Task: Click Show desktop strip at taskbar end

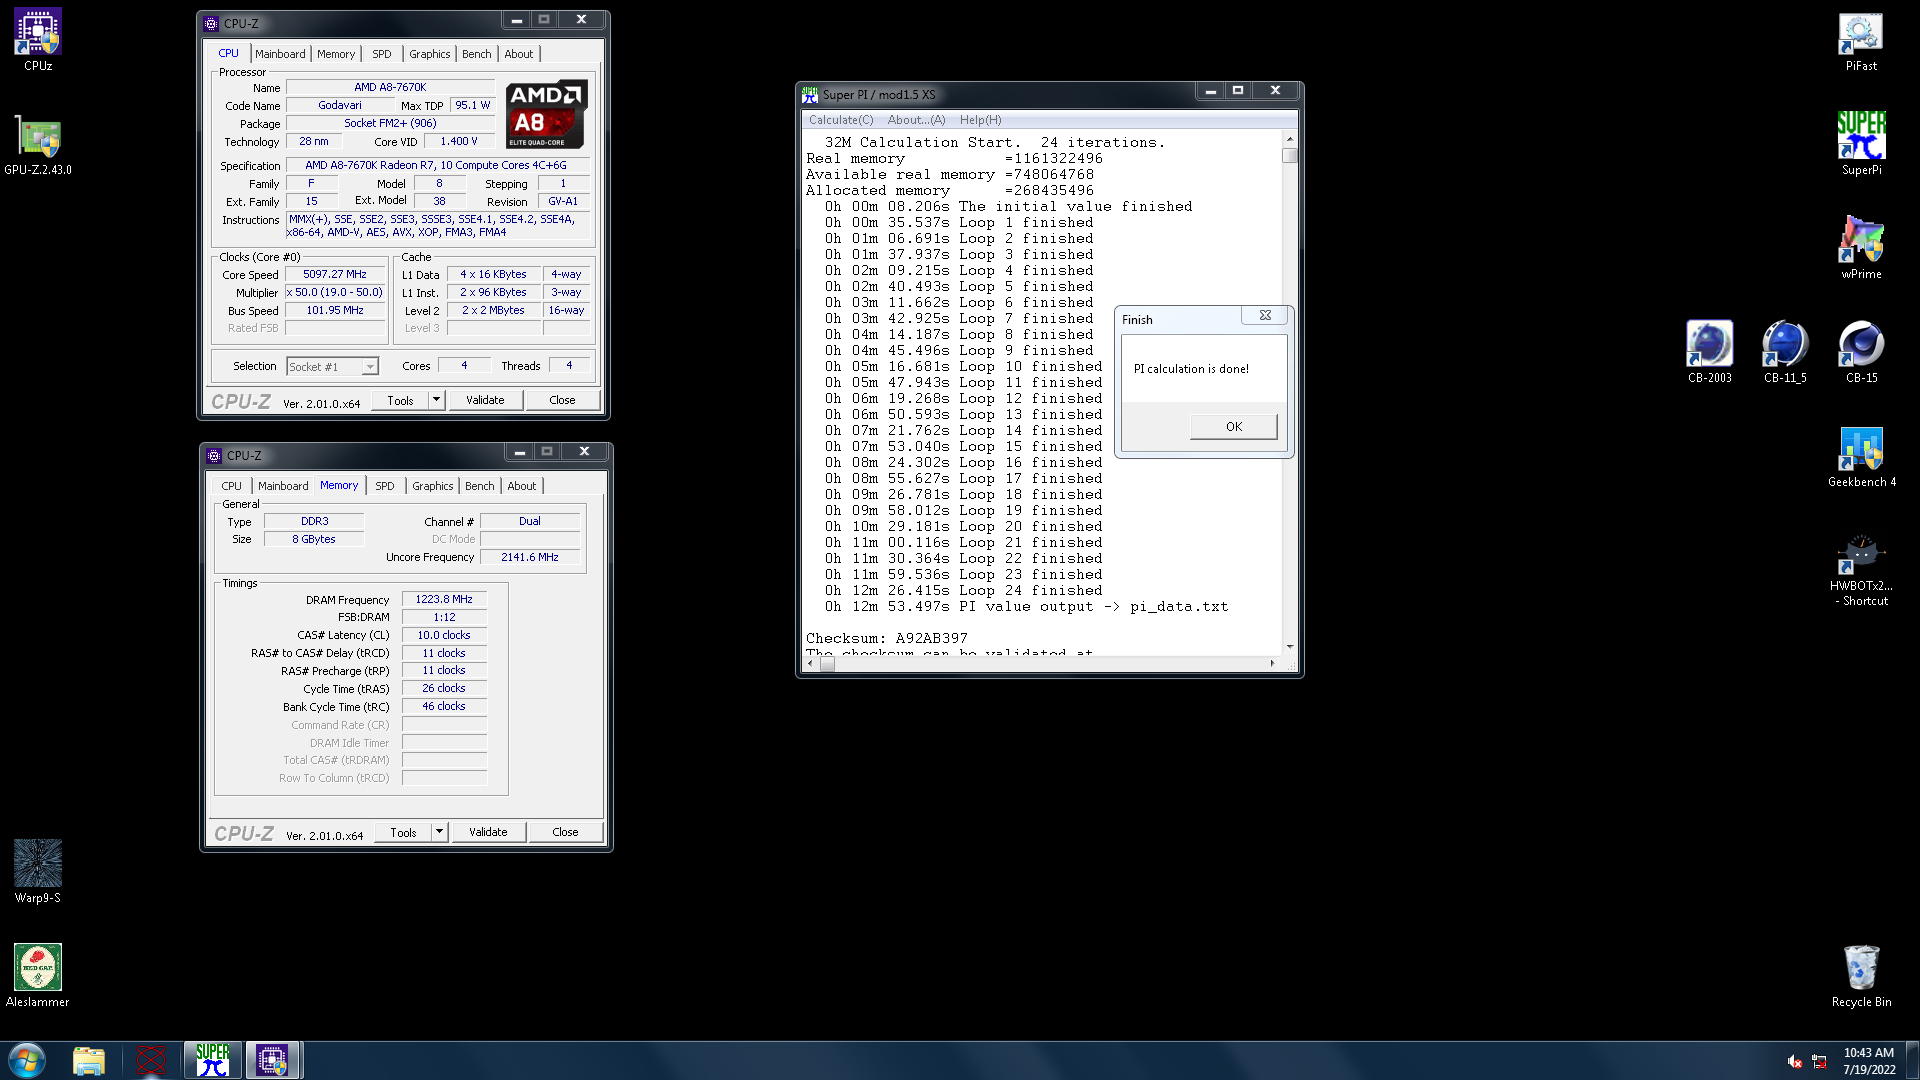Action: 1913,1060
